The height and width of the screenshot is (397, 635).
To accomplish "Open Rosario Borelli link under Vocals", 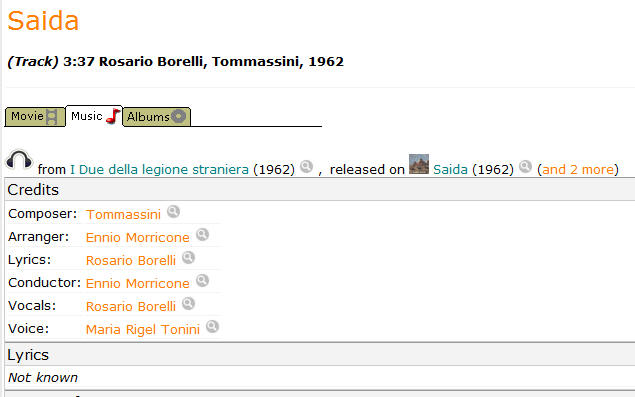I will 131,306.
